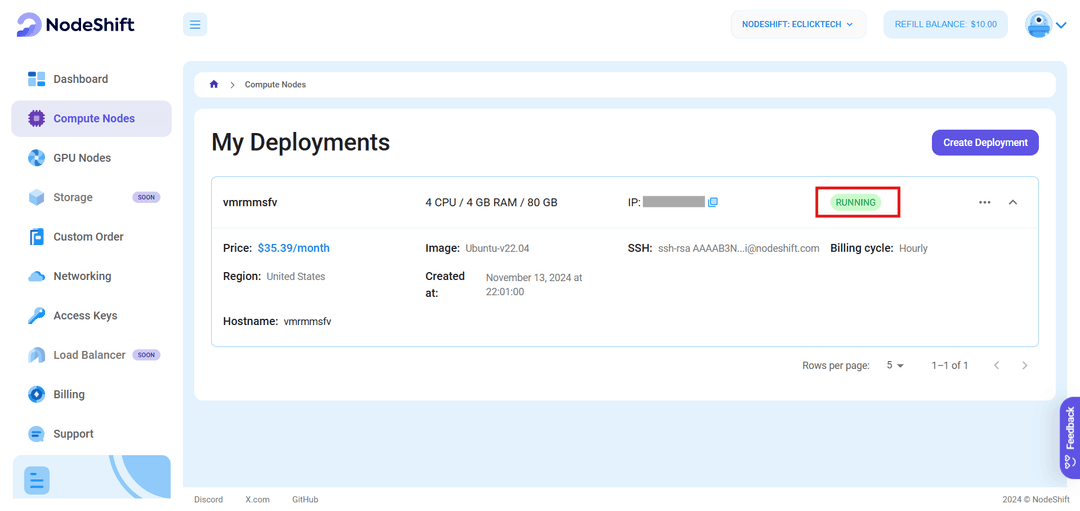Screen dimensions: 1080x511
Task: Open the NodeShift: EclickTech project dropdown
Action: pyautogui.click(x=798, y=25)
